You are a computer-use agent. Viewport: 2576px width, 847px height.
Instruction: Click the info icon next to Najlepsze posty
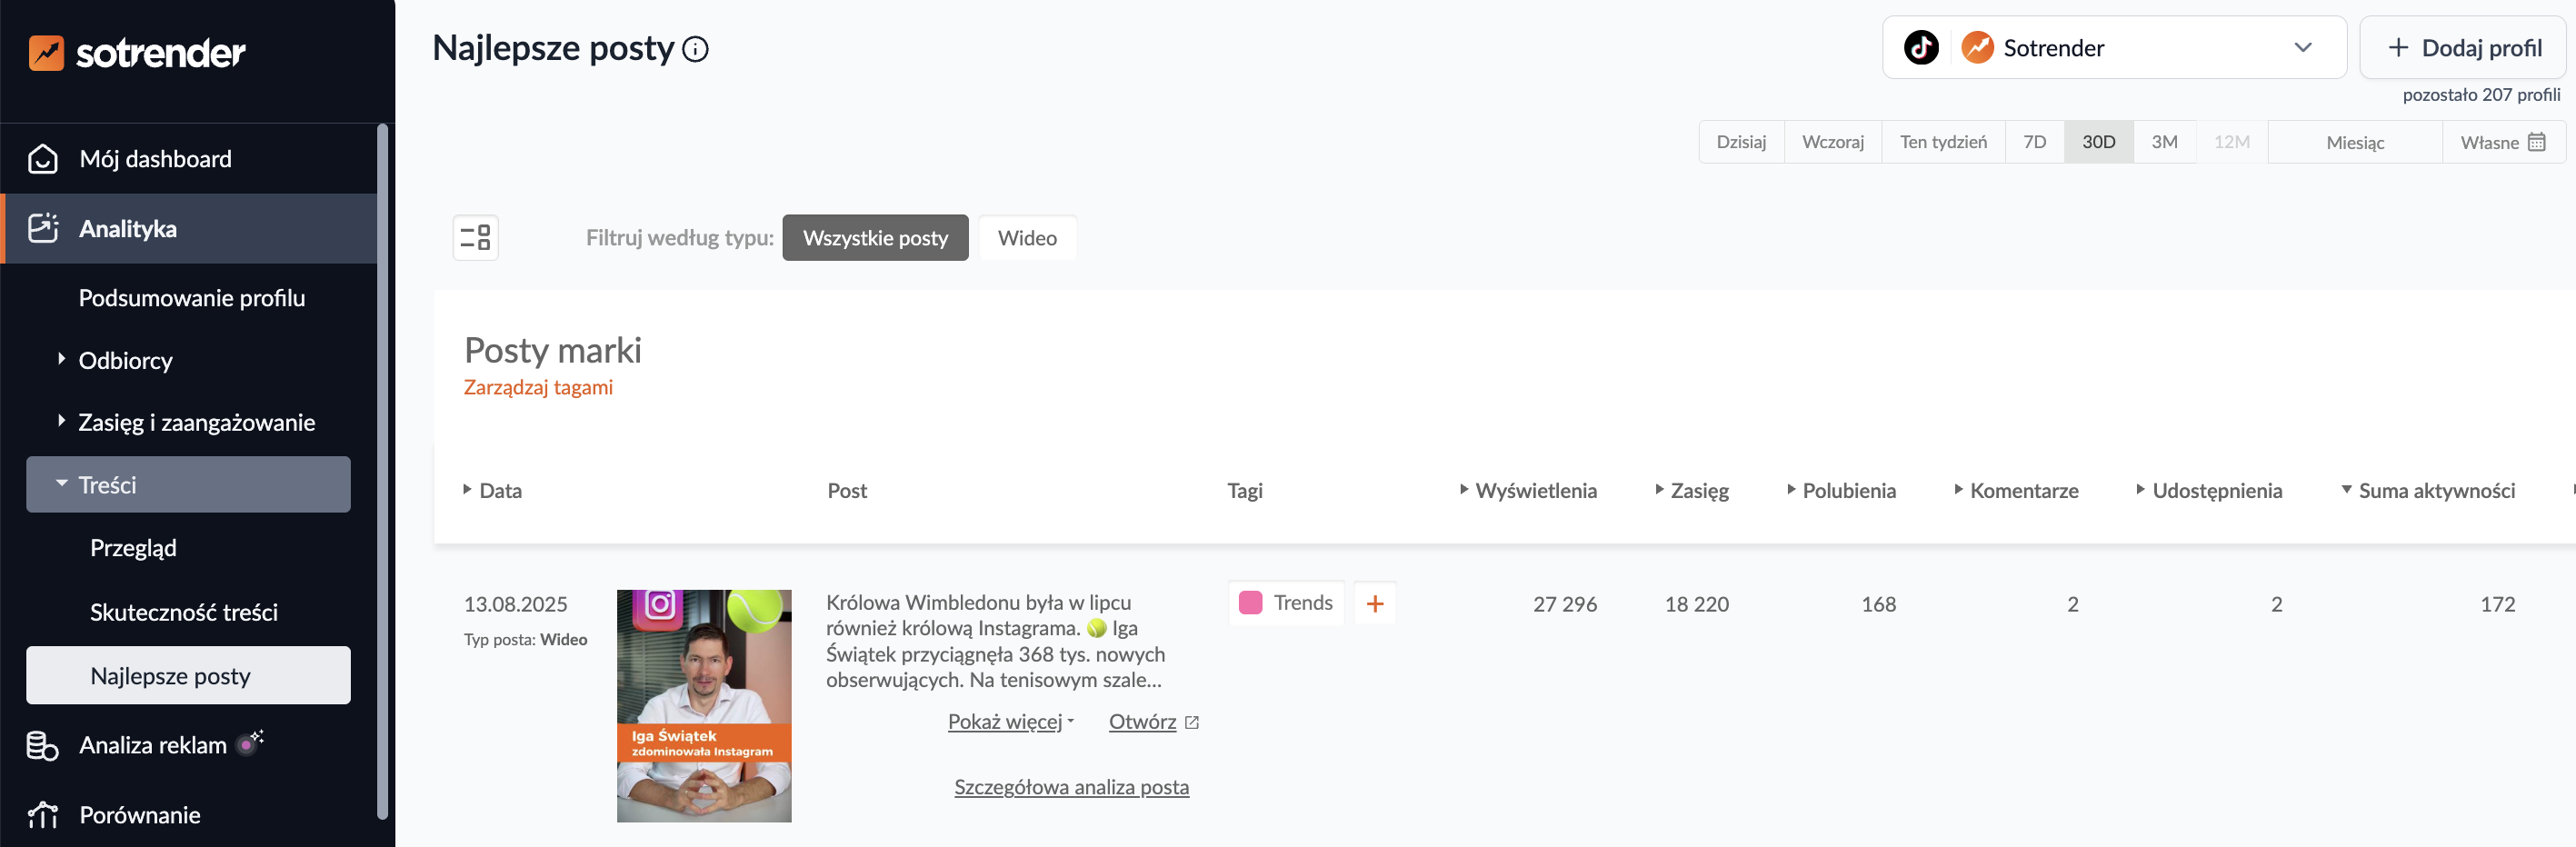click(x=696, y=48)
